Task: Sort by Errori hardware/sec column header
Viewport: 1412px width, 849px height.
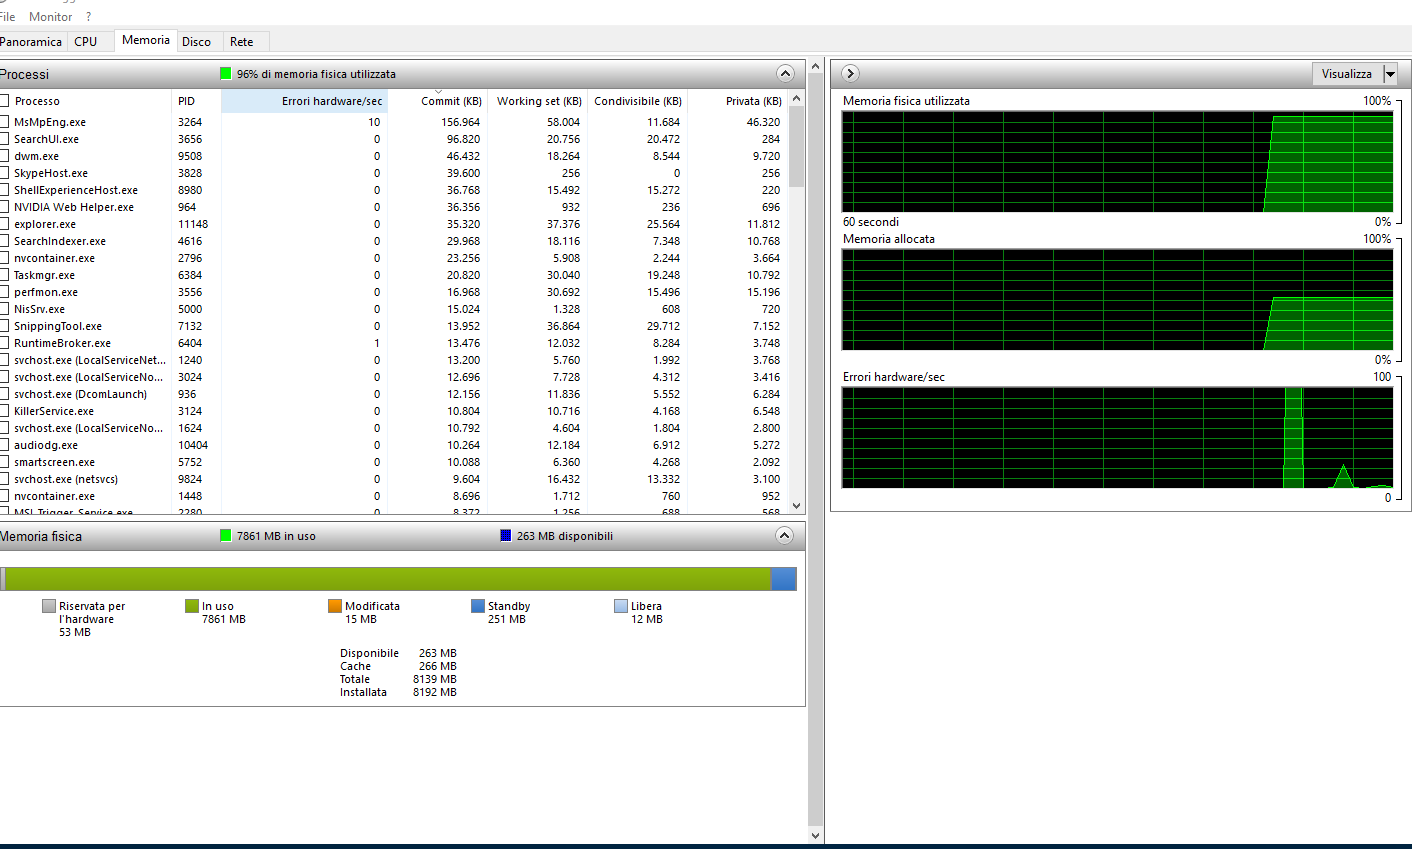Action: pos(304,101)
